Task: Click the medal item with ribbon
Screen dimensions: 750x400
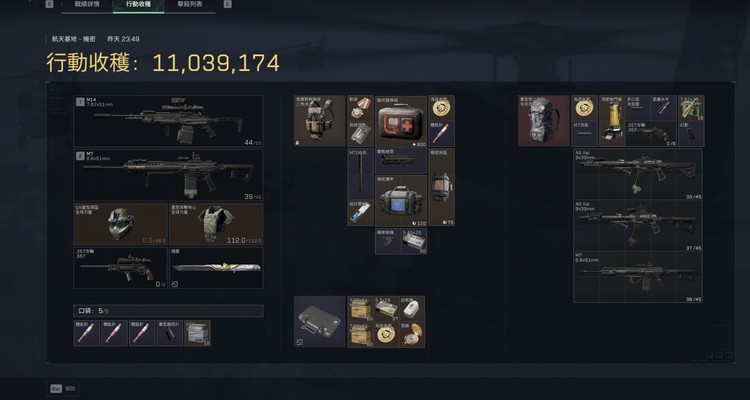Action: click(x=360, y=108)
